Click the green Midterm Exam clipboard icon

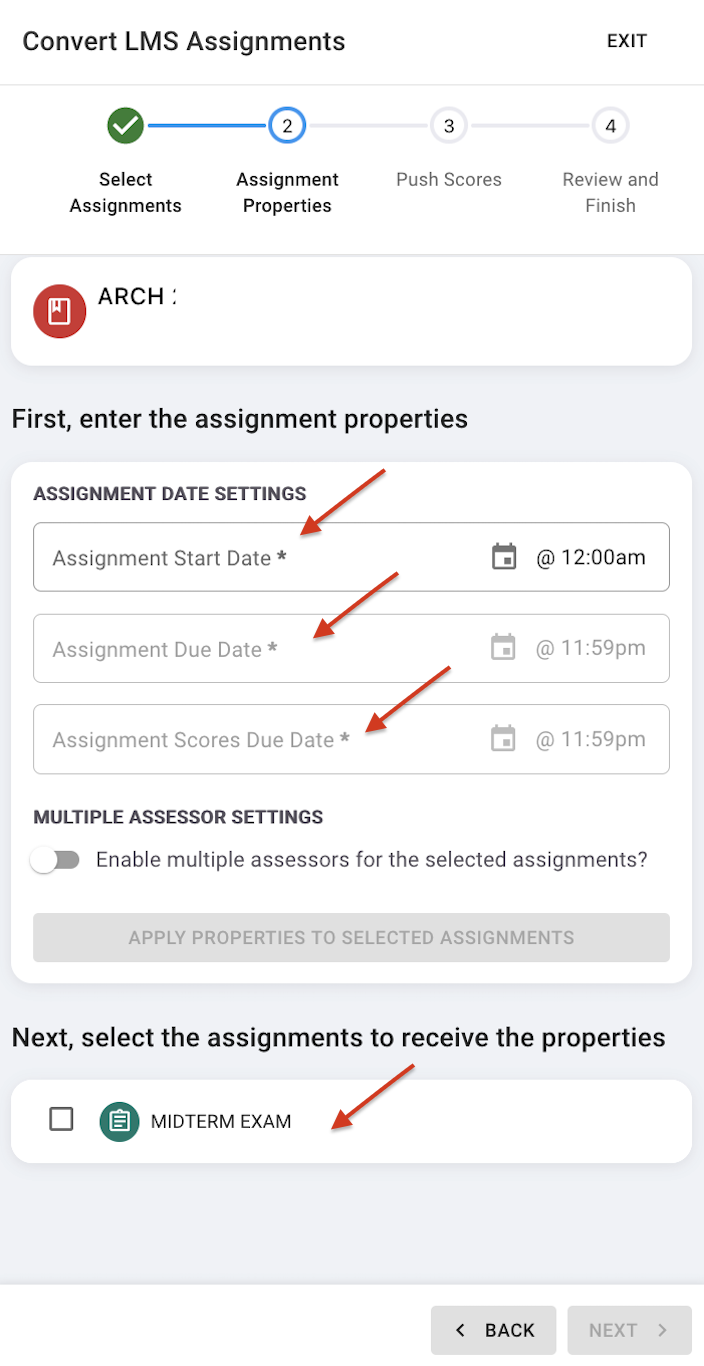(120, 1121)
